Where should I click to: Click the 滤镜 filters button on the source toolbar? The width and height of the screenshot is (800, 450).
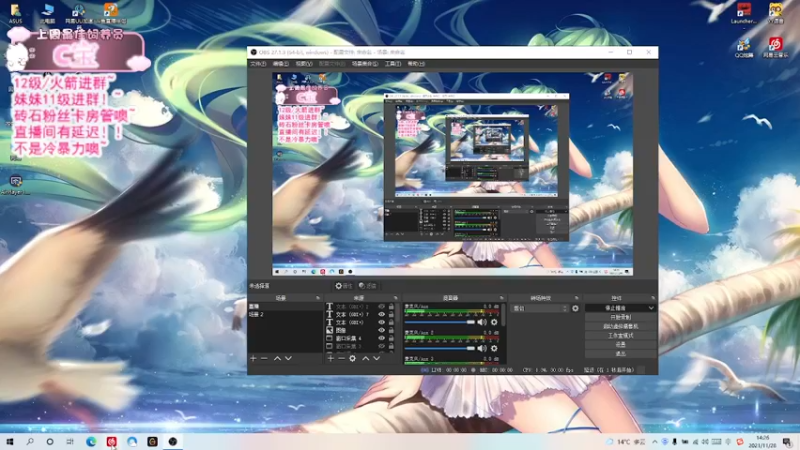(368, 286)
